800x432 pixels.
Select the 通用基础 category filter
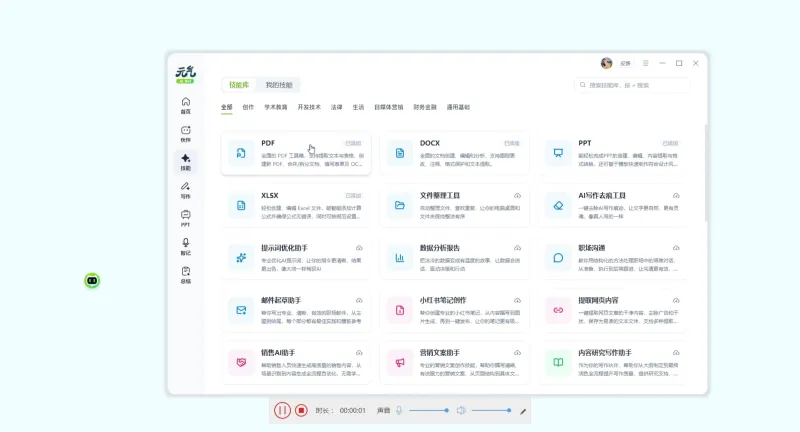(458, 107)
